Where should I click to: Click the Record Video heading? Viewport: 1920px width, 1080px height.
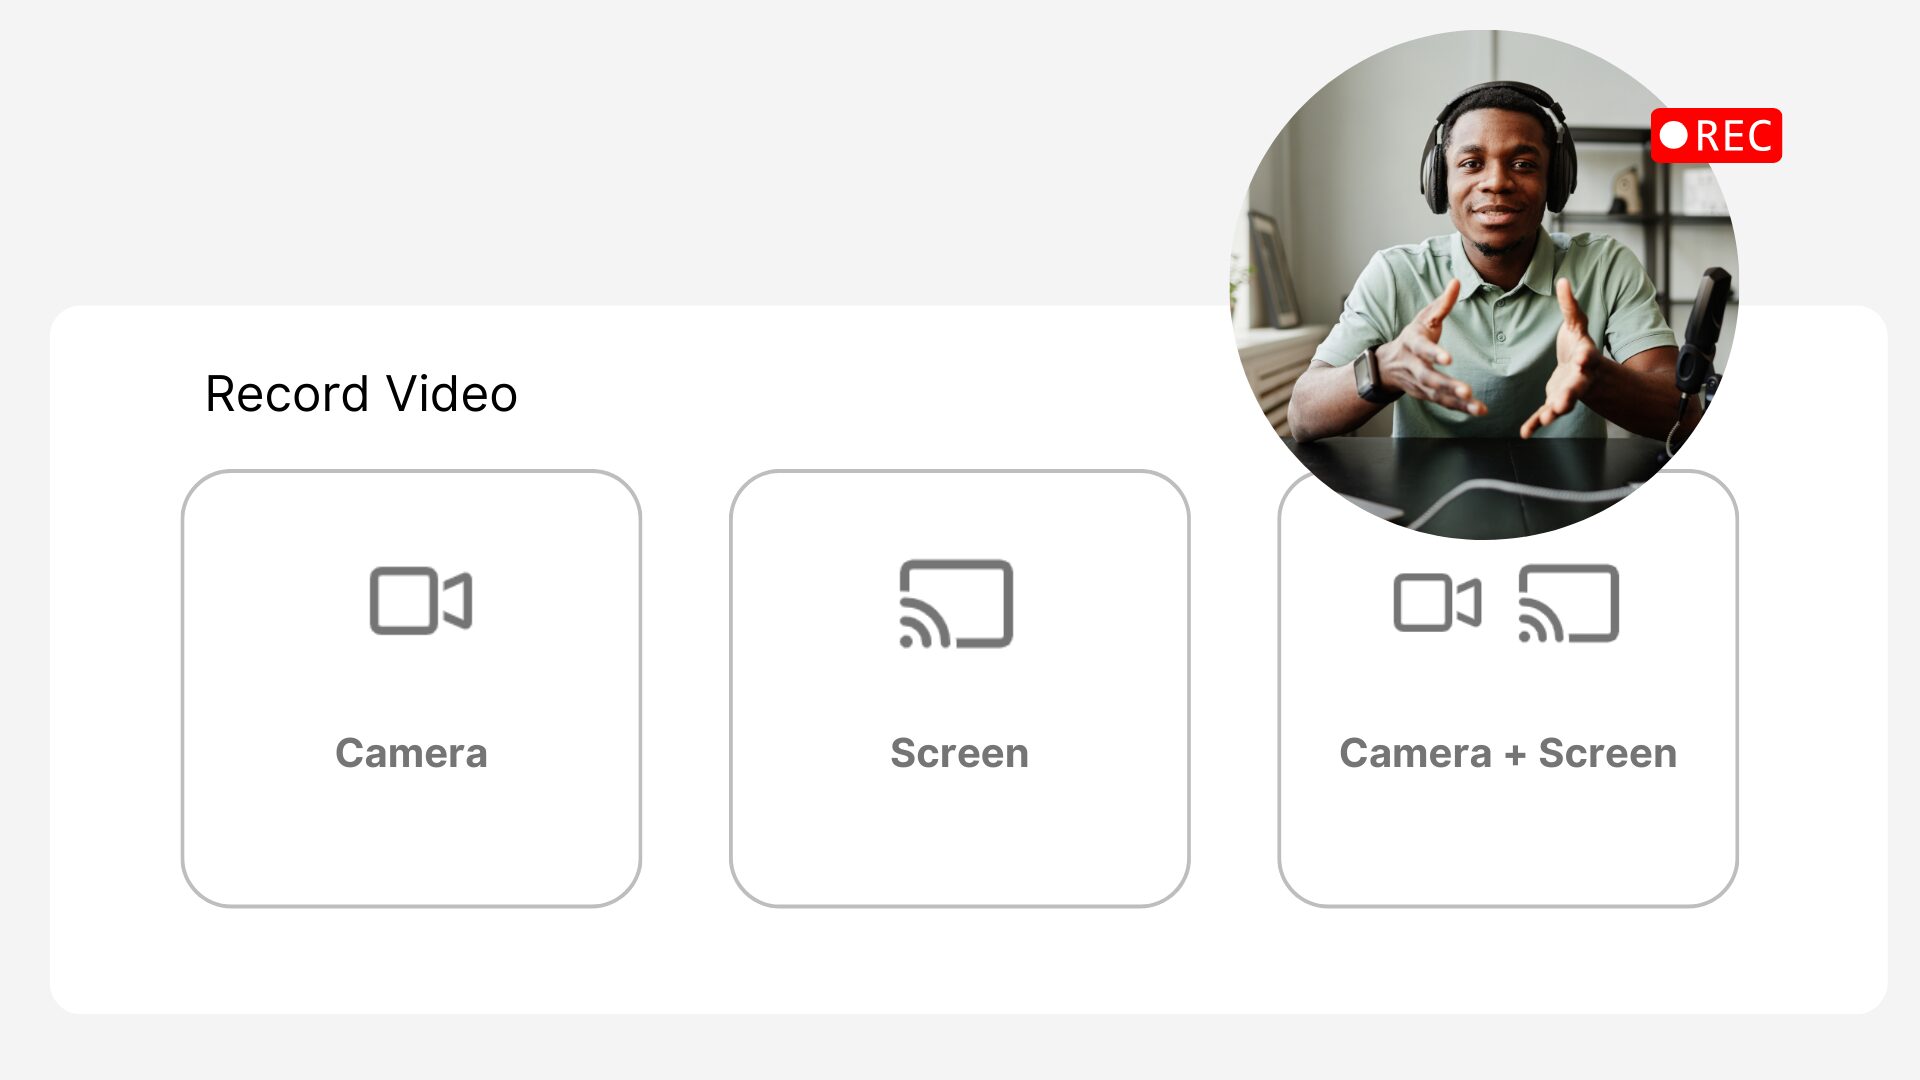pyautogui.click(x=361, y=393)
